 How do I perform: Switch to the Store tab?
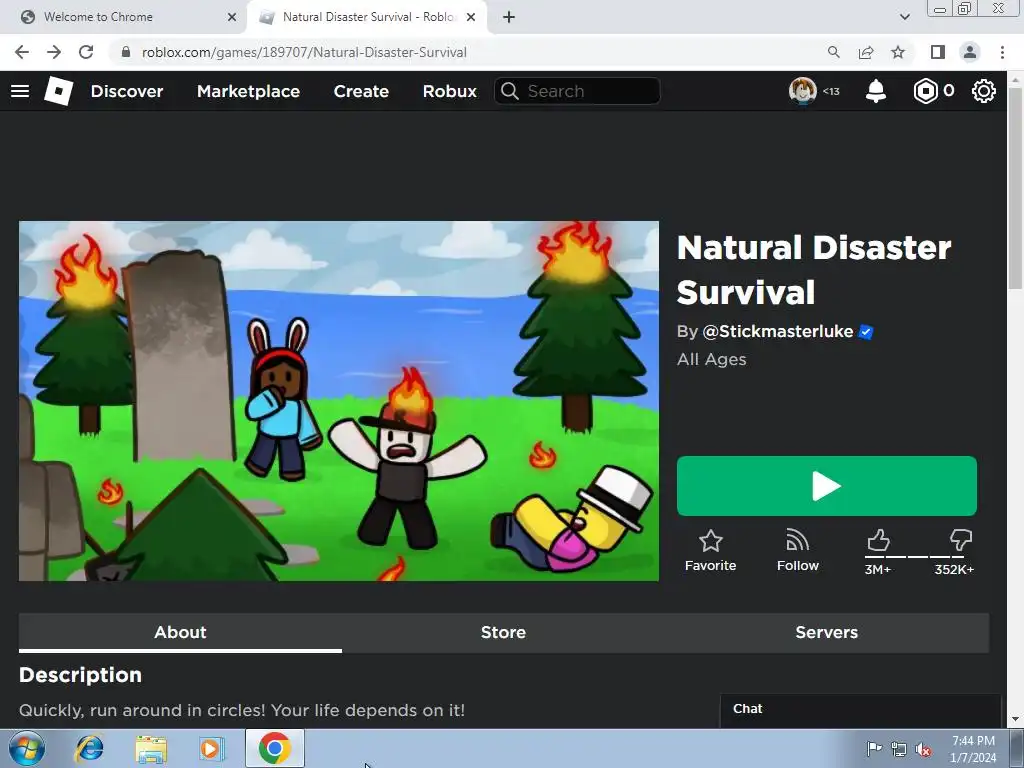click(x=503, y=632)
